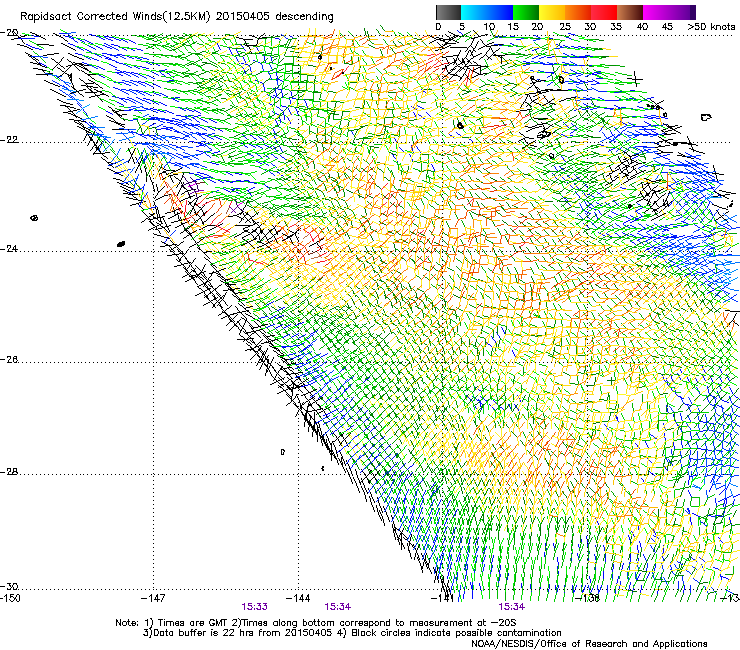The width and height of the screenshot is (740, 650).
Task: Click the legend value '25' label
Action: pyautogui.click(x=564, y=27)
